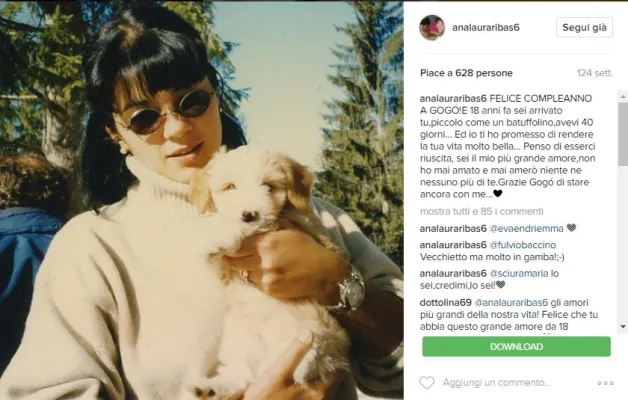The image size is (628, 400).
Task: Open @analaurraribas6 mention in dottolina69 comment
Action: pos(511,303)
